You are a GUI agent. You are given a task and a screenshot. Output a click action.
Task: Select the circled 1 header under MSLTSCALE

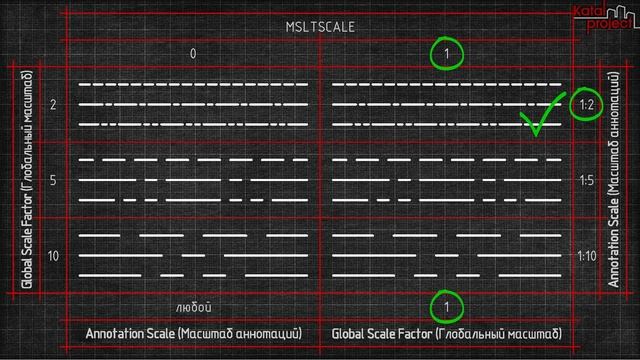coord(447,53)
